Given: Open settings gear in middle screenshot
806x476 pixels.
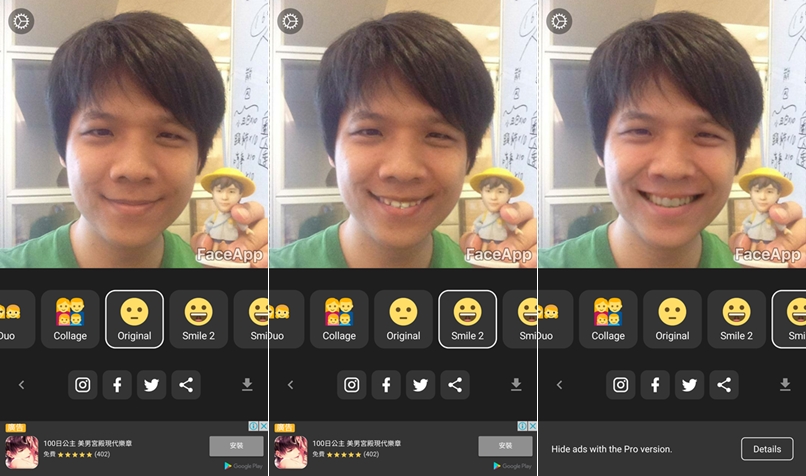Looking at the screenshot, I should coord(290,22).
